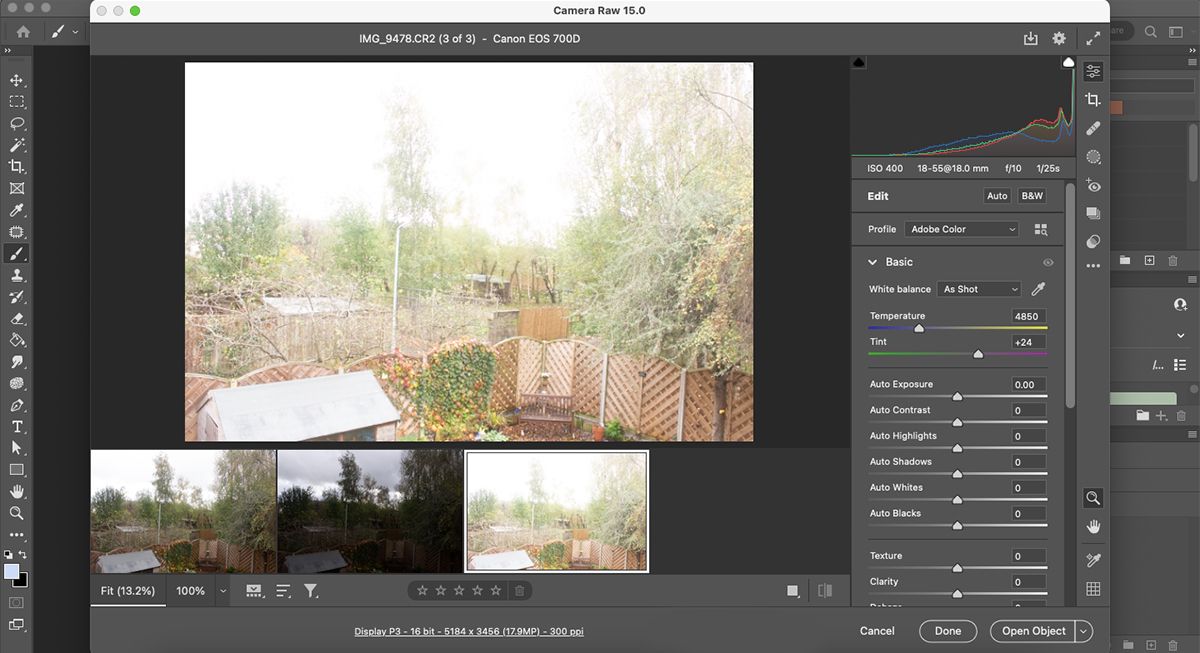The image size is (1200, 653).
Task: Pick the White Balance eyedropper
Action: [1037, 288]
